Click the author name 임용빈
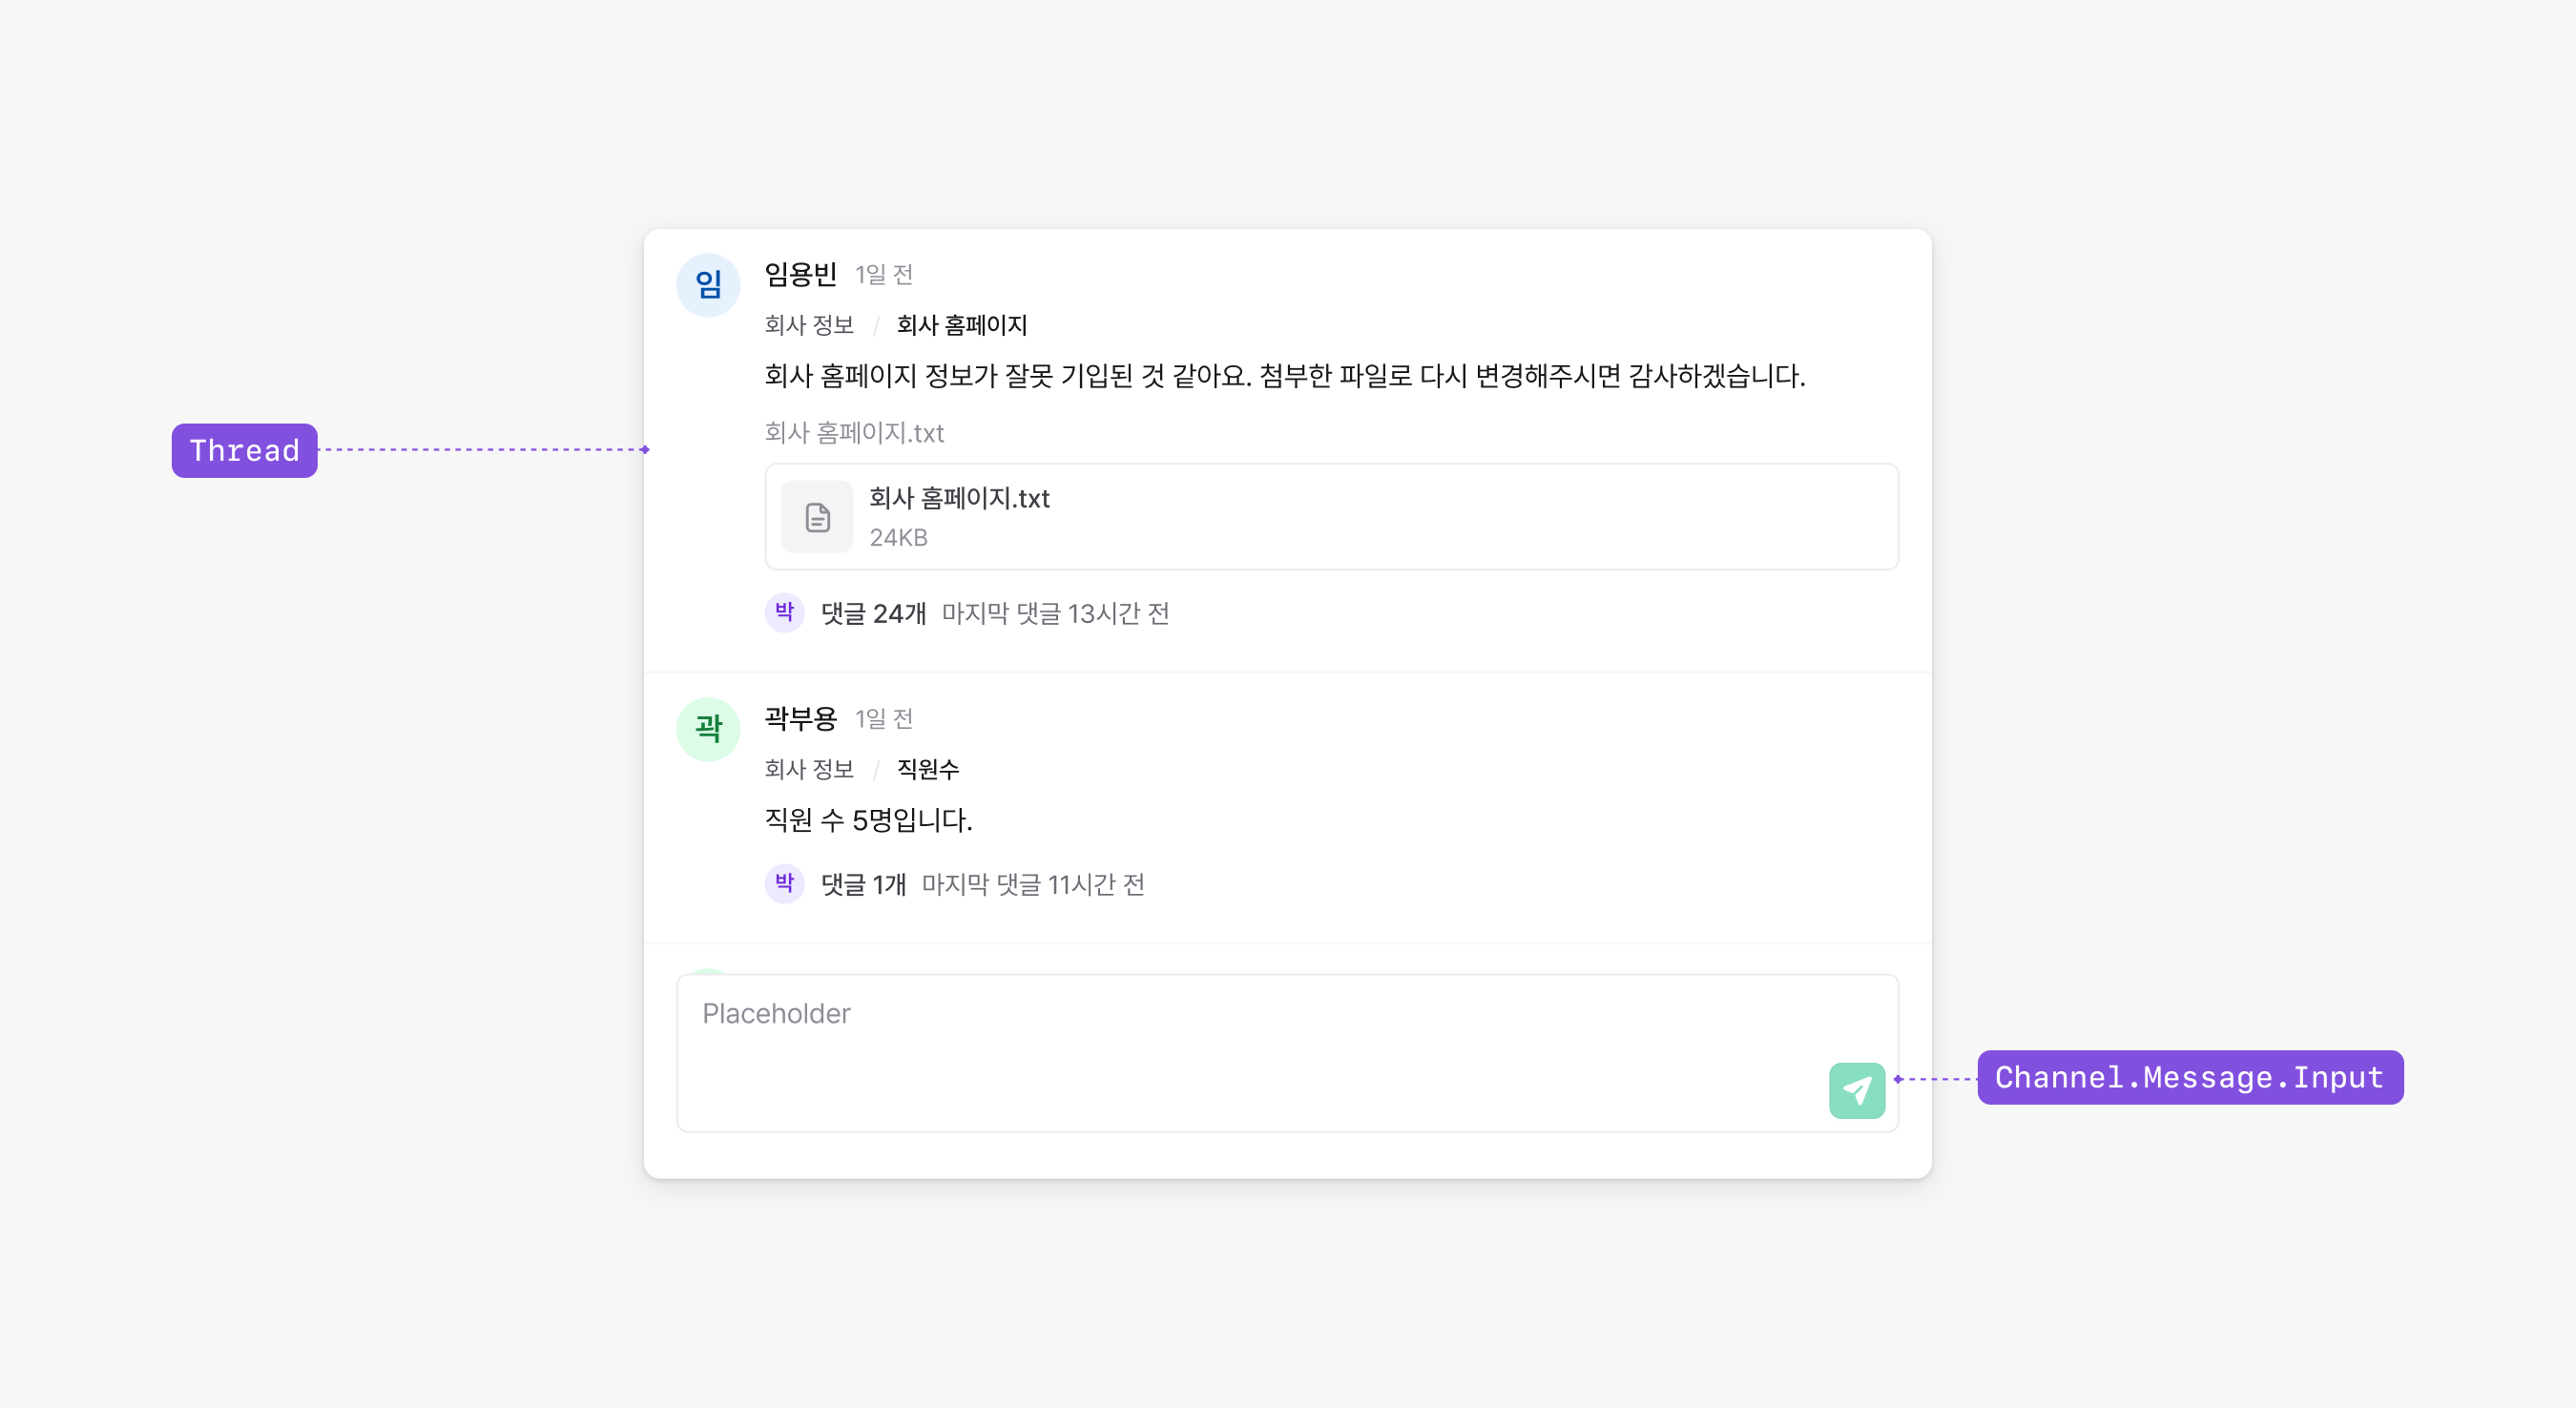This screenshot has height=1408, width=2576. [800, 274]
